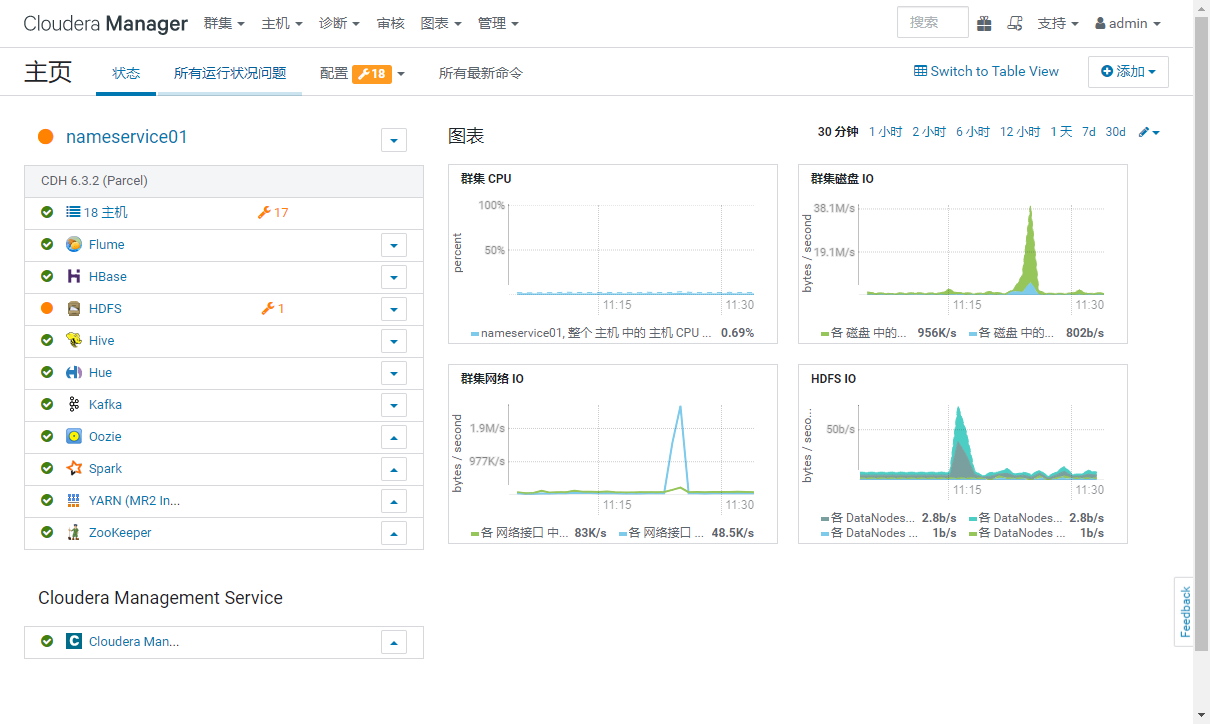The image size is (1210, 724).
Task: Open the notification bell icon
Action: click(1015, 22)
